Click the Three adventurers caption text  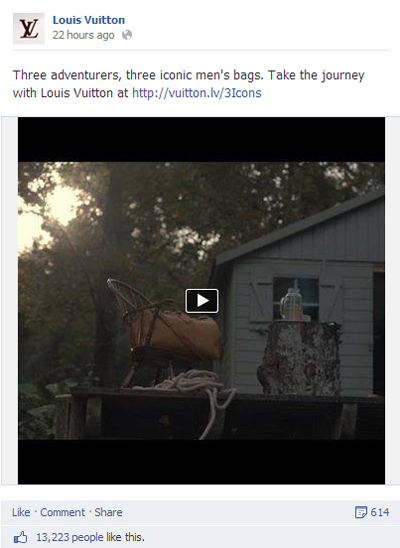pyautogui.click(x=189, y=84)
